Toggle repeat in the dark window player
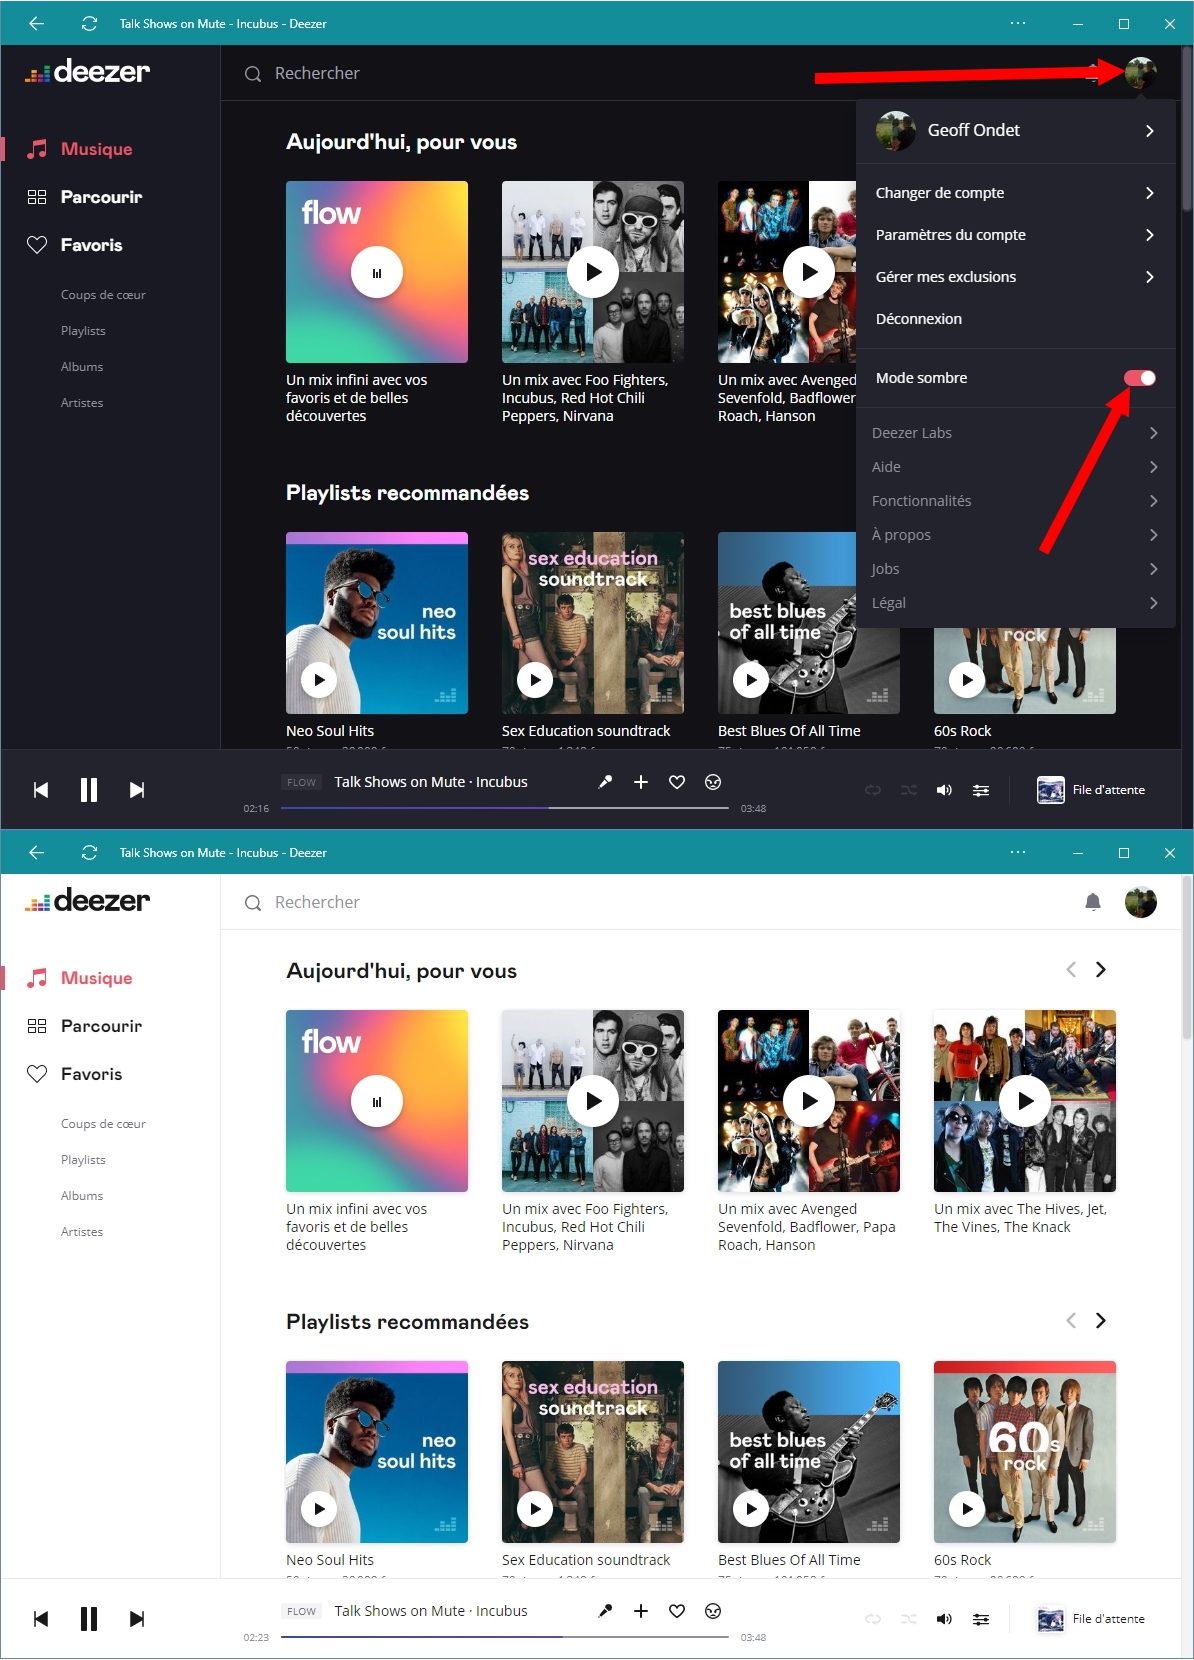 tap(873, 790)
